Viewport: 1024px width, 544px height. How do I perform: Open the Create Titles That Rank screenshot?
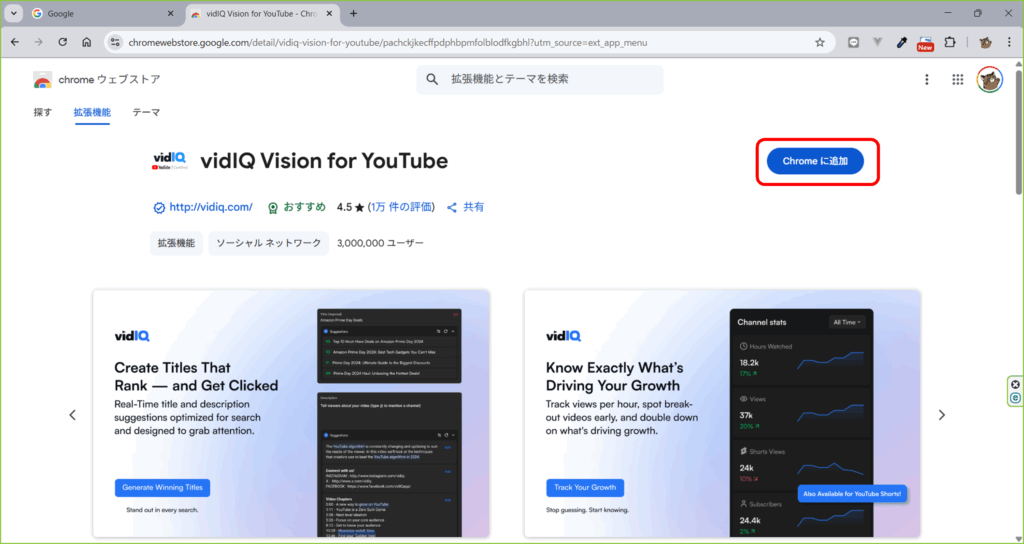pos(291,414)
